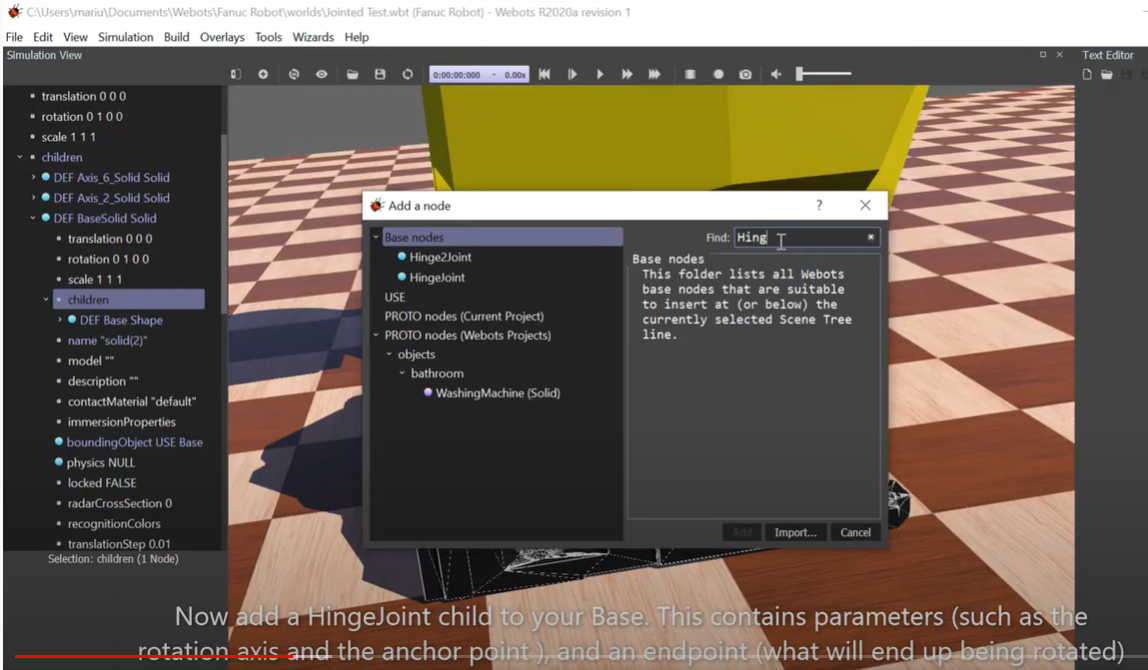
Task: Click the Import... button
Action: (x=795, y=532)
